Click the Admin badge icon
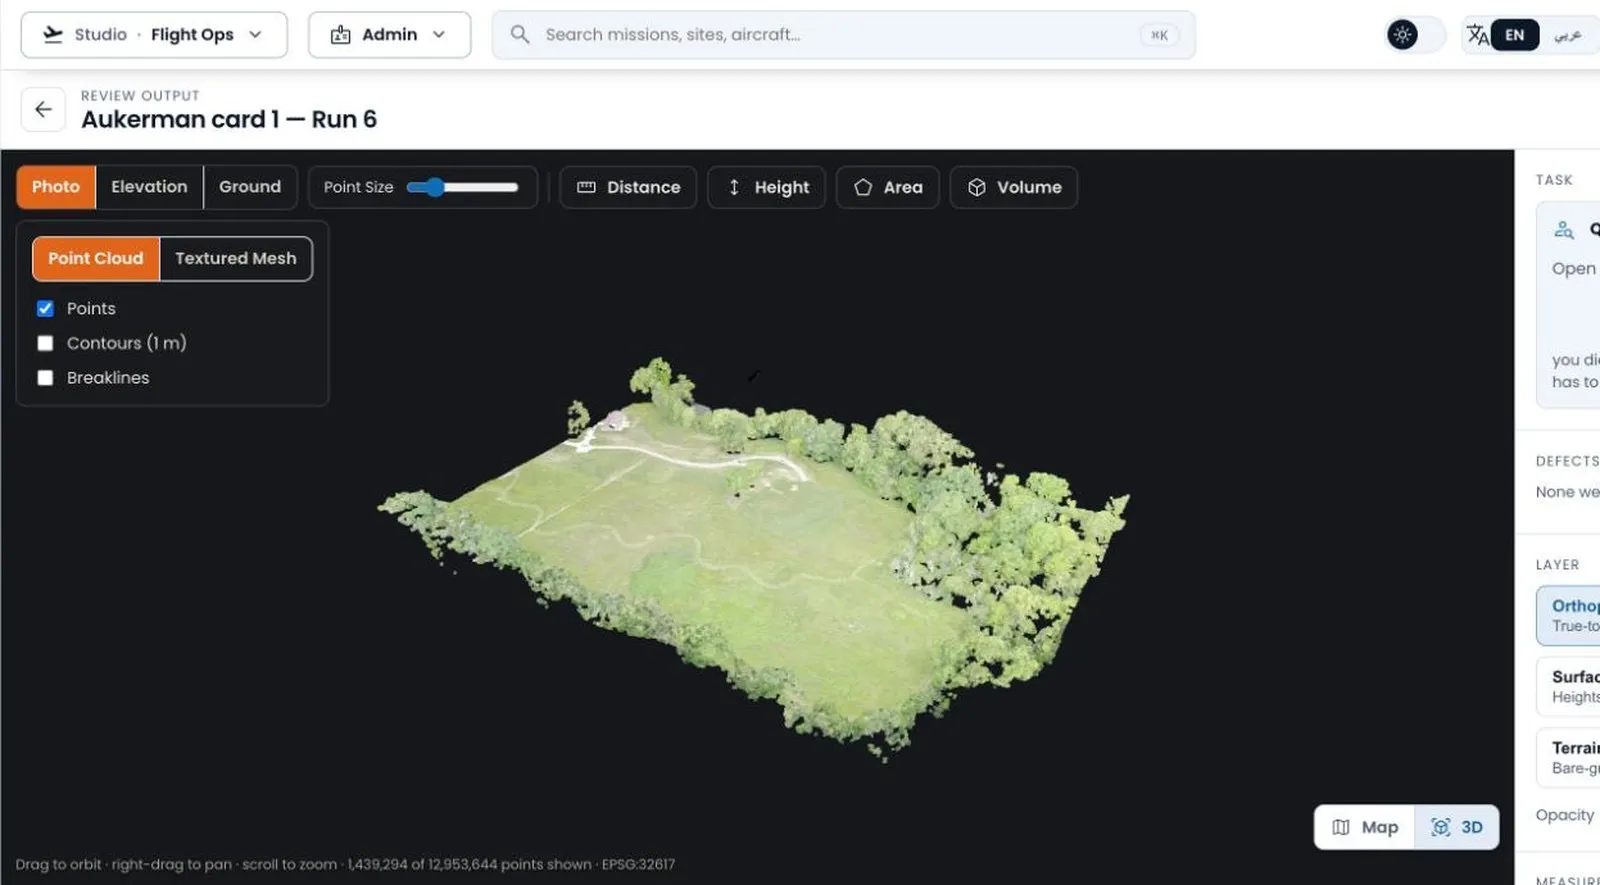The image size is (1600, 885). [x=340, y=35]
